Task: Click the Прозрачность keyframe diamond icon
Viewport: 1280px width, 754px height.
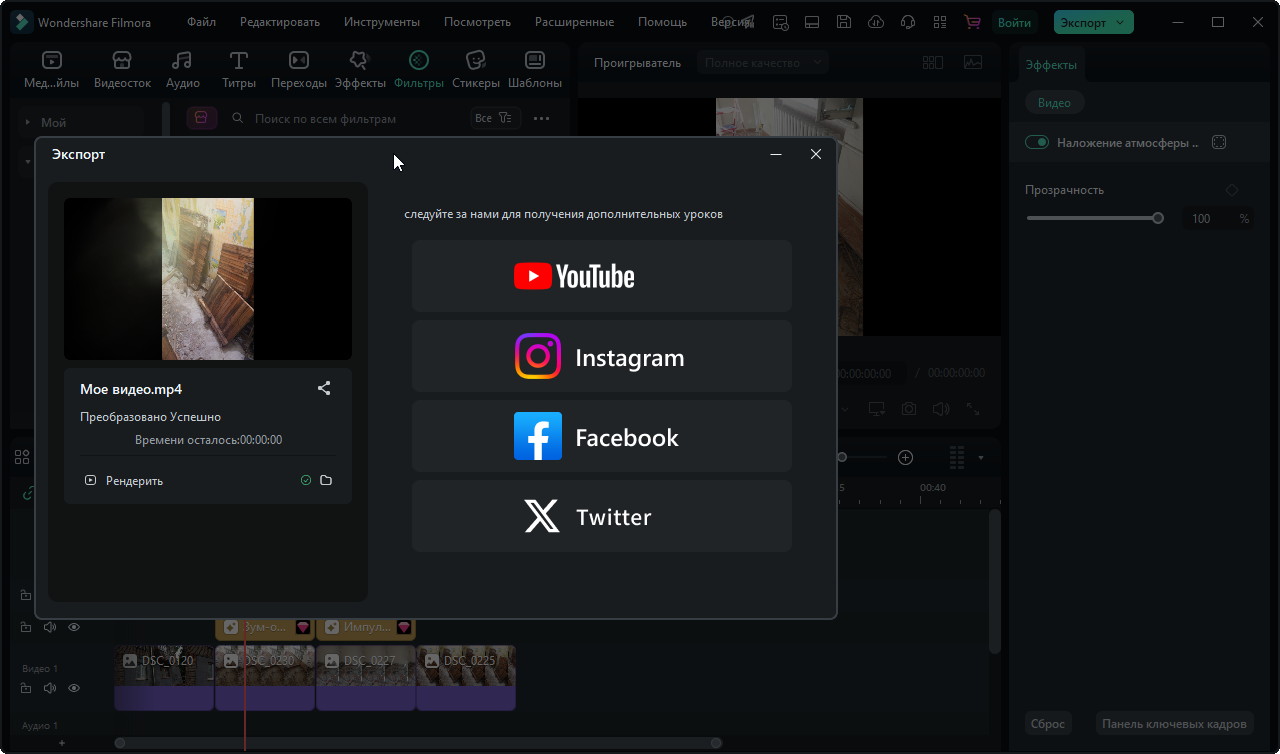Action: 1232,189
